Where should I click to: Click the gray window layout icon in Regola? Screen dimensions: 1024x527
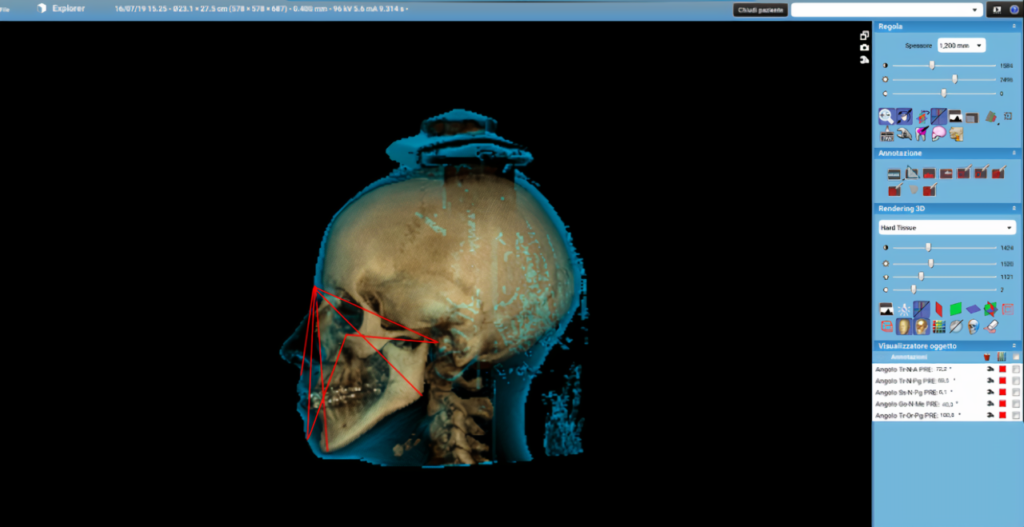972,118
